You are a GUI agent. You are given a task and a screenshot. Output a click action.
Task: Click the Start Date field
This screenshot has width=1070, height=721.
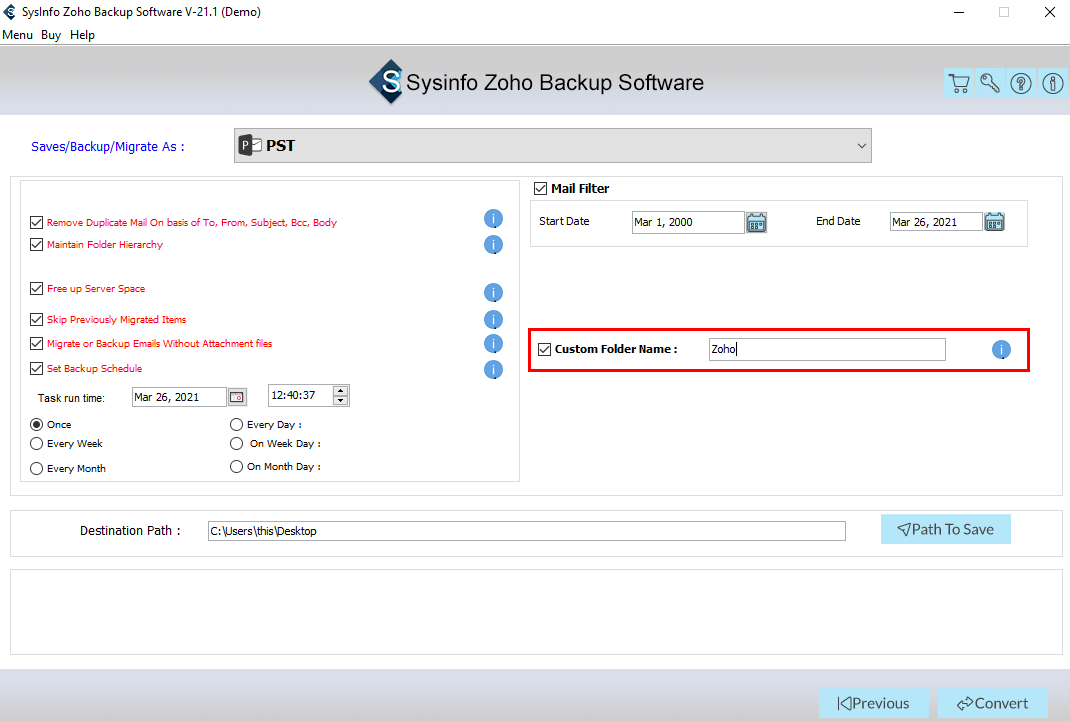click(x=688, y=222)
